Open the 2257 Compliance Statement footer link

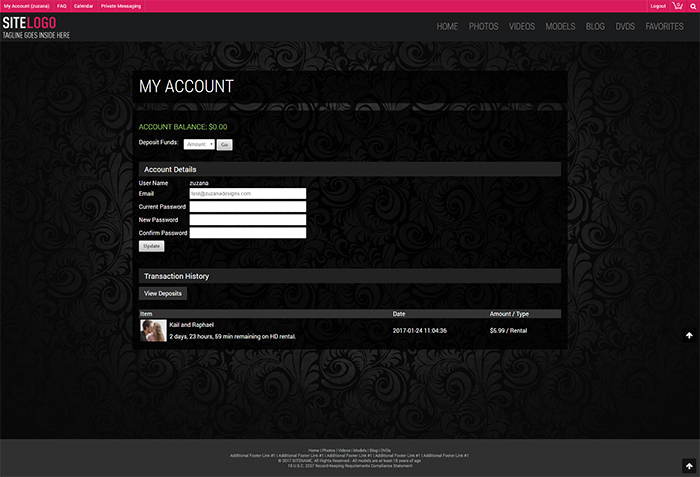point(350,466)
